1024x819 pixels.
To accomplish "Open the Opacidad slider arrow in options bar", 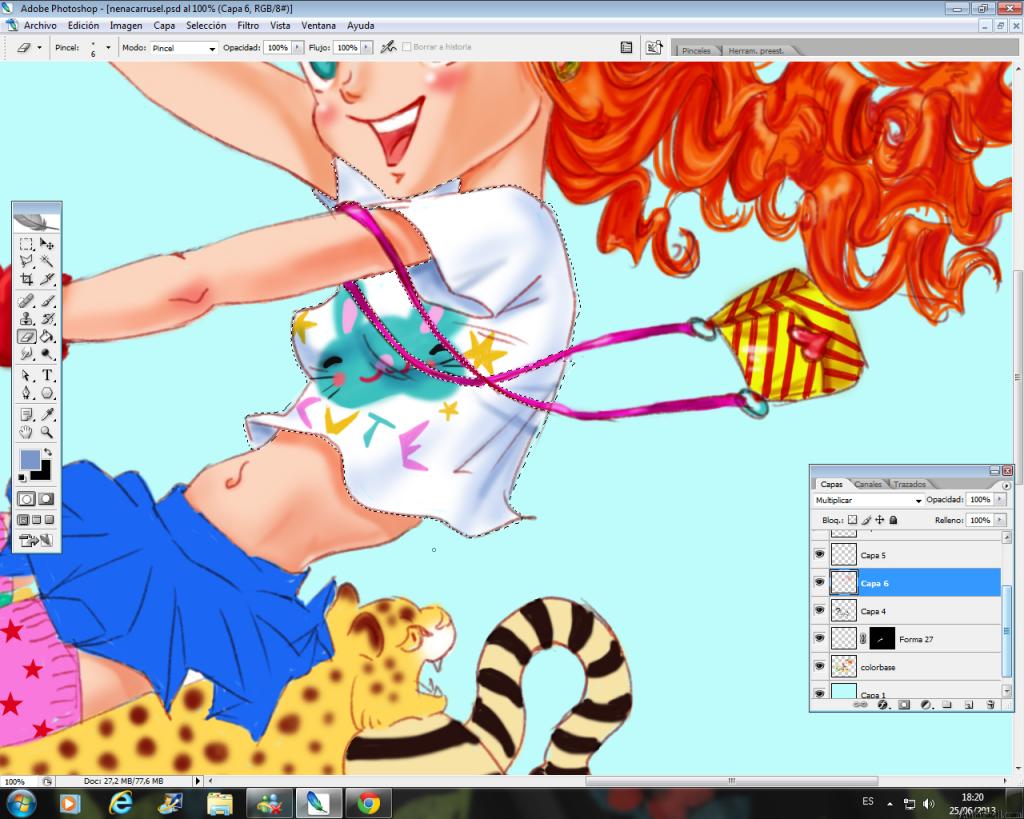I will 298,48.
